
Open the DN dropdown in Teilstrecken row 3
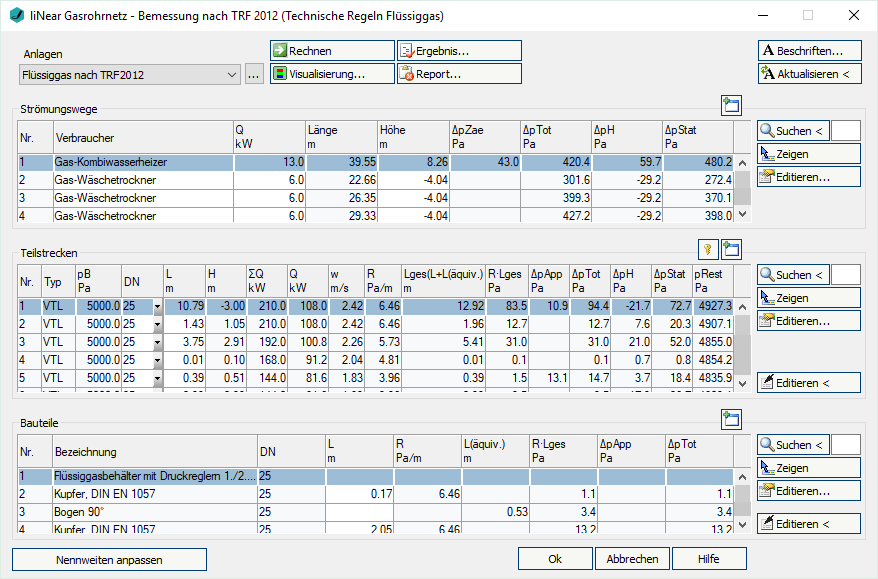pyautogui.click(x=157, y=342)
